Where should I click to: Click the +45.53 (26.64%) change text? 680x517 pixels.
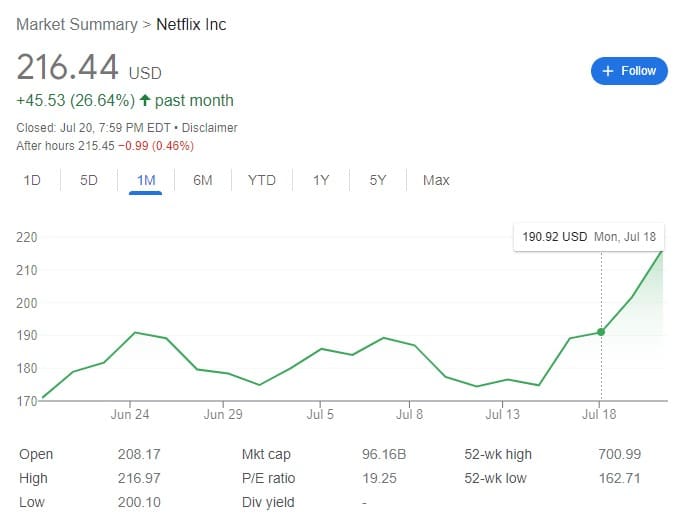(75, 101)
